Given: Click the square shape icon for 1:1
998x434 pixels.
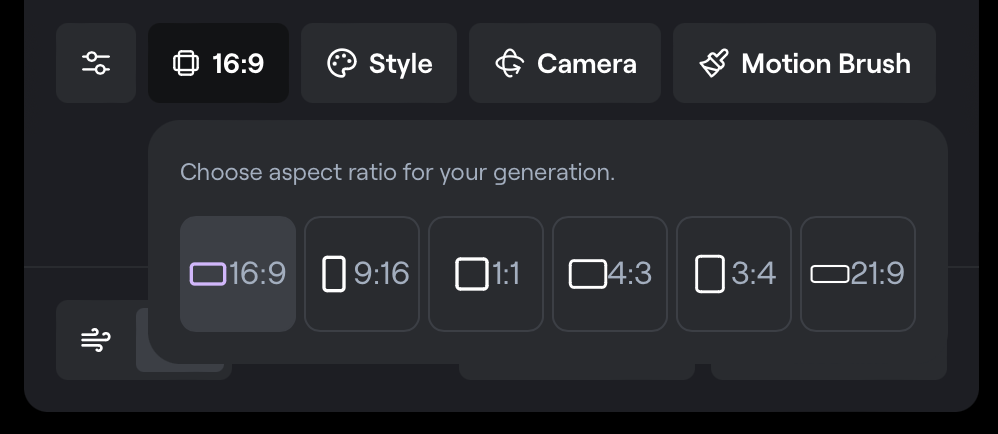Looking at the screenshot, I should [471, 274].
